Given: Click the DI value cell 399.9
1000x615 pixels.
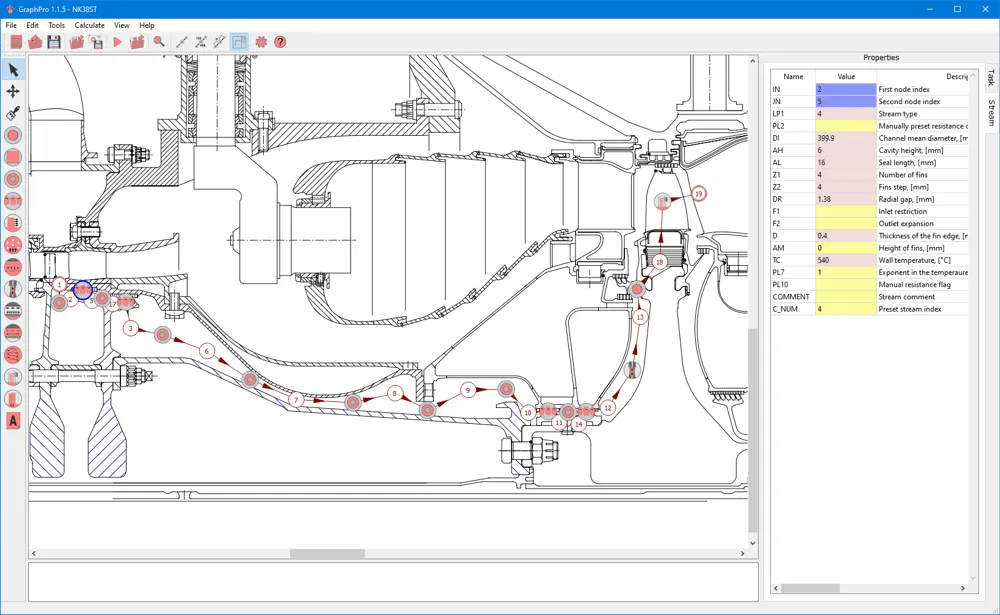Looking at the screenshot, I should coord(846,138).
